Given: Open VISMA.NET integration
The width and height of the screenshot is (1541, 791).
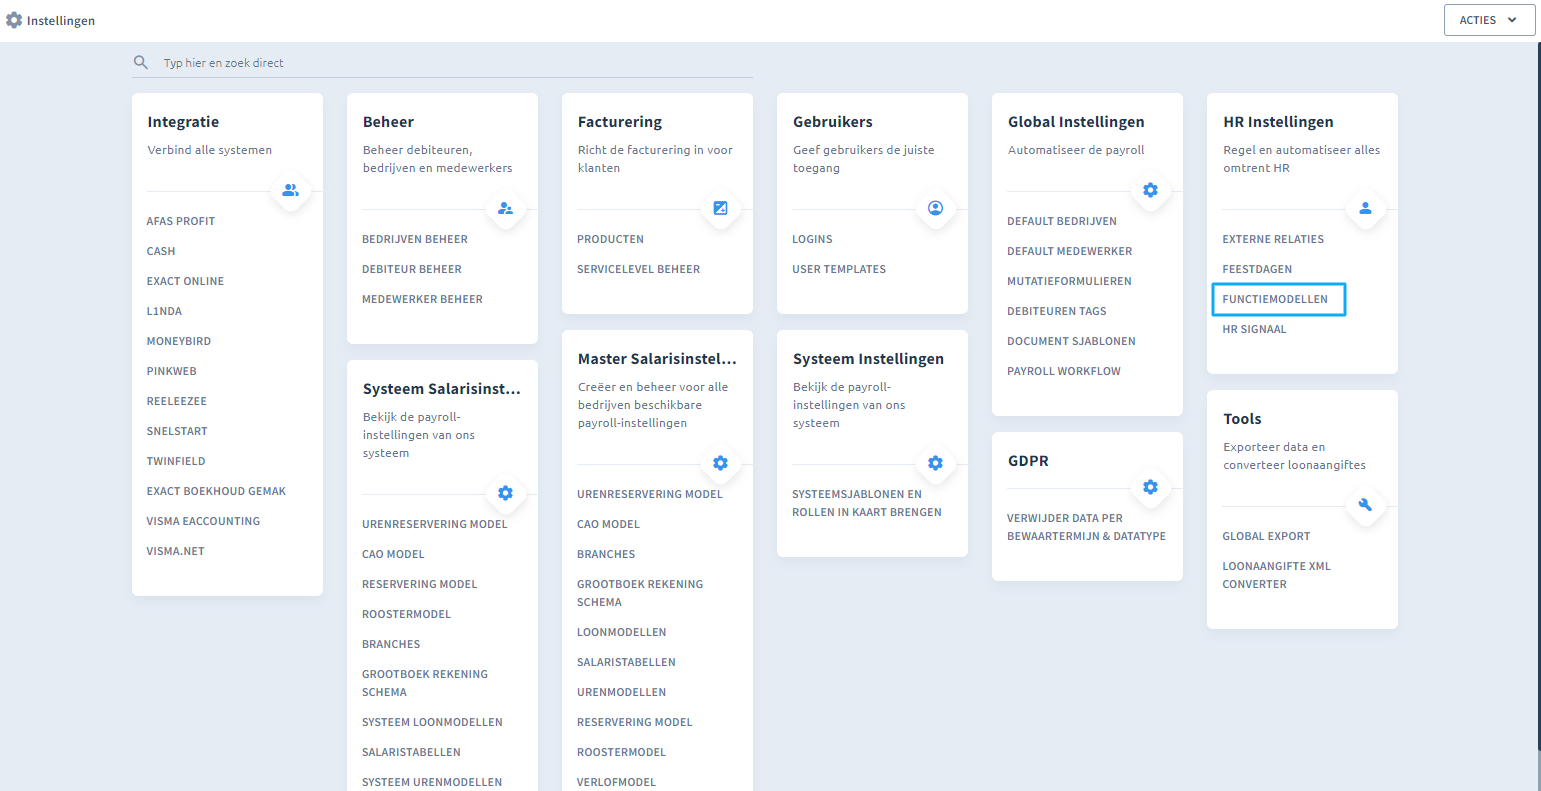Looking at the screenshot, I should [x=175, y=551].
